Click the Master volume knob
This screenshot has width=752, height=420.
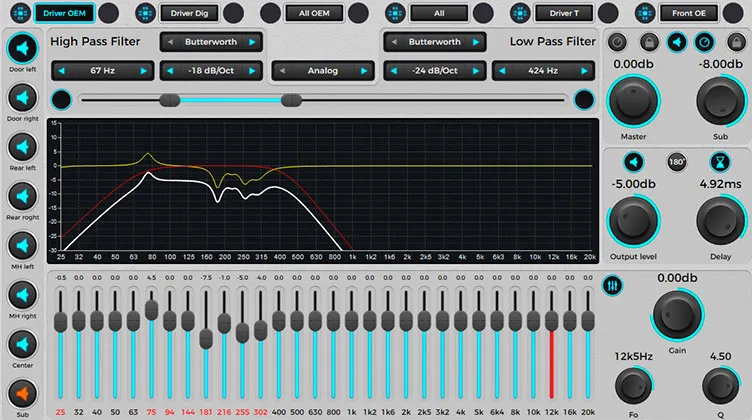click(633, 101)
